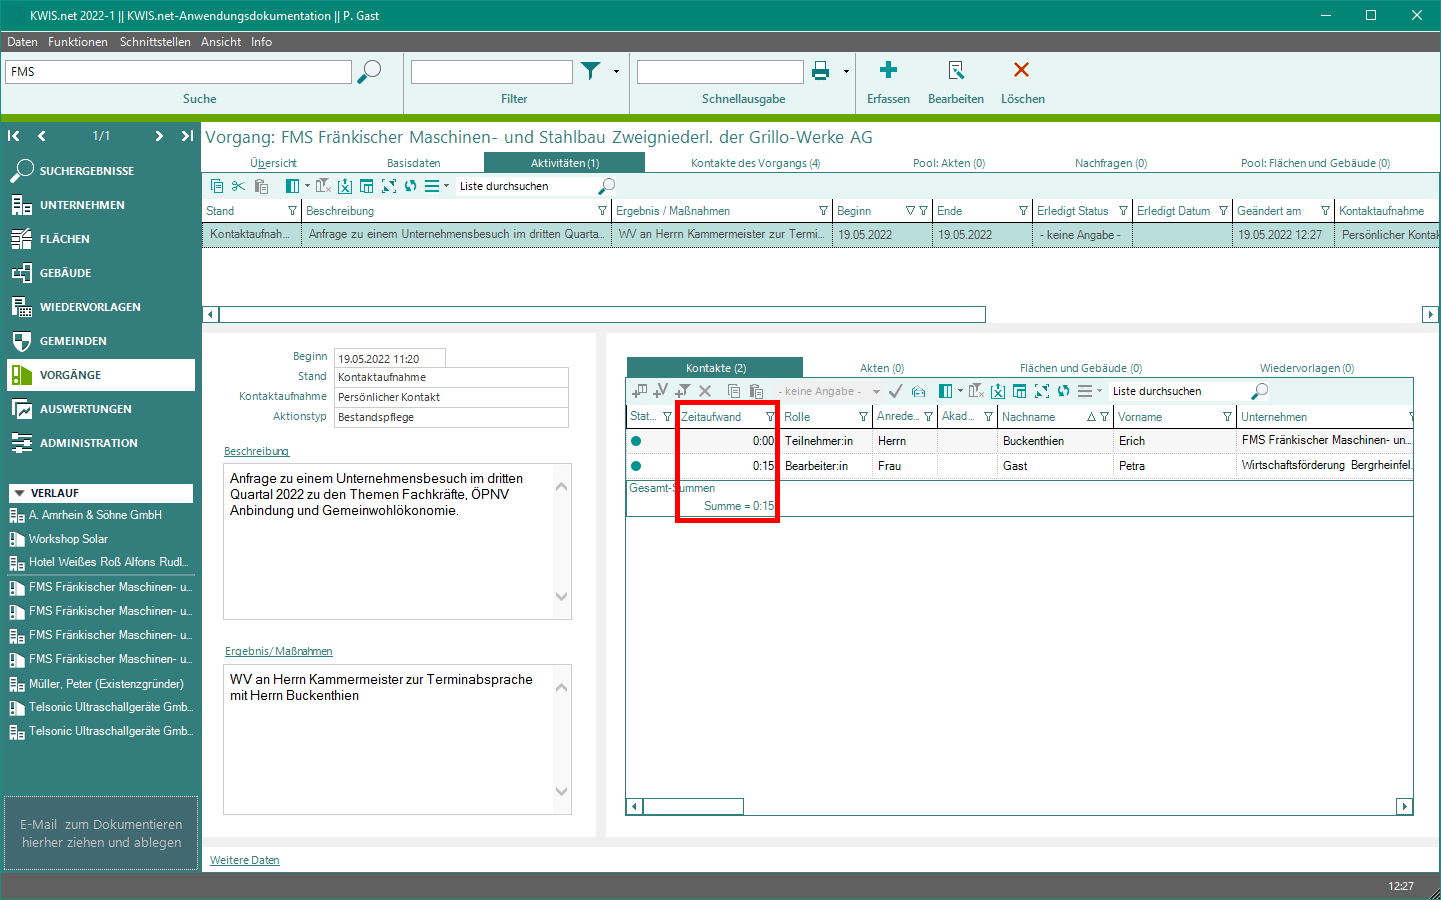The height and width of the screenshot is (900, 1441).
Task: Open the Akten (0) sub-tab
Action: tap(882, 368)
